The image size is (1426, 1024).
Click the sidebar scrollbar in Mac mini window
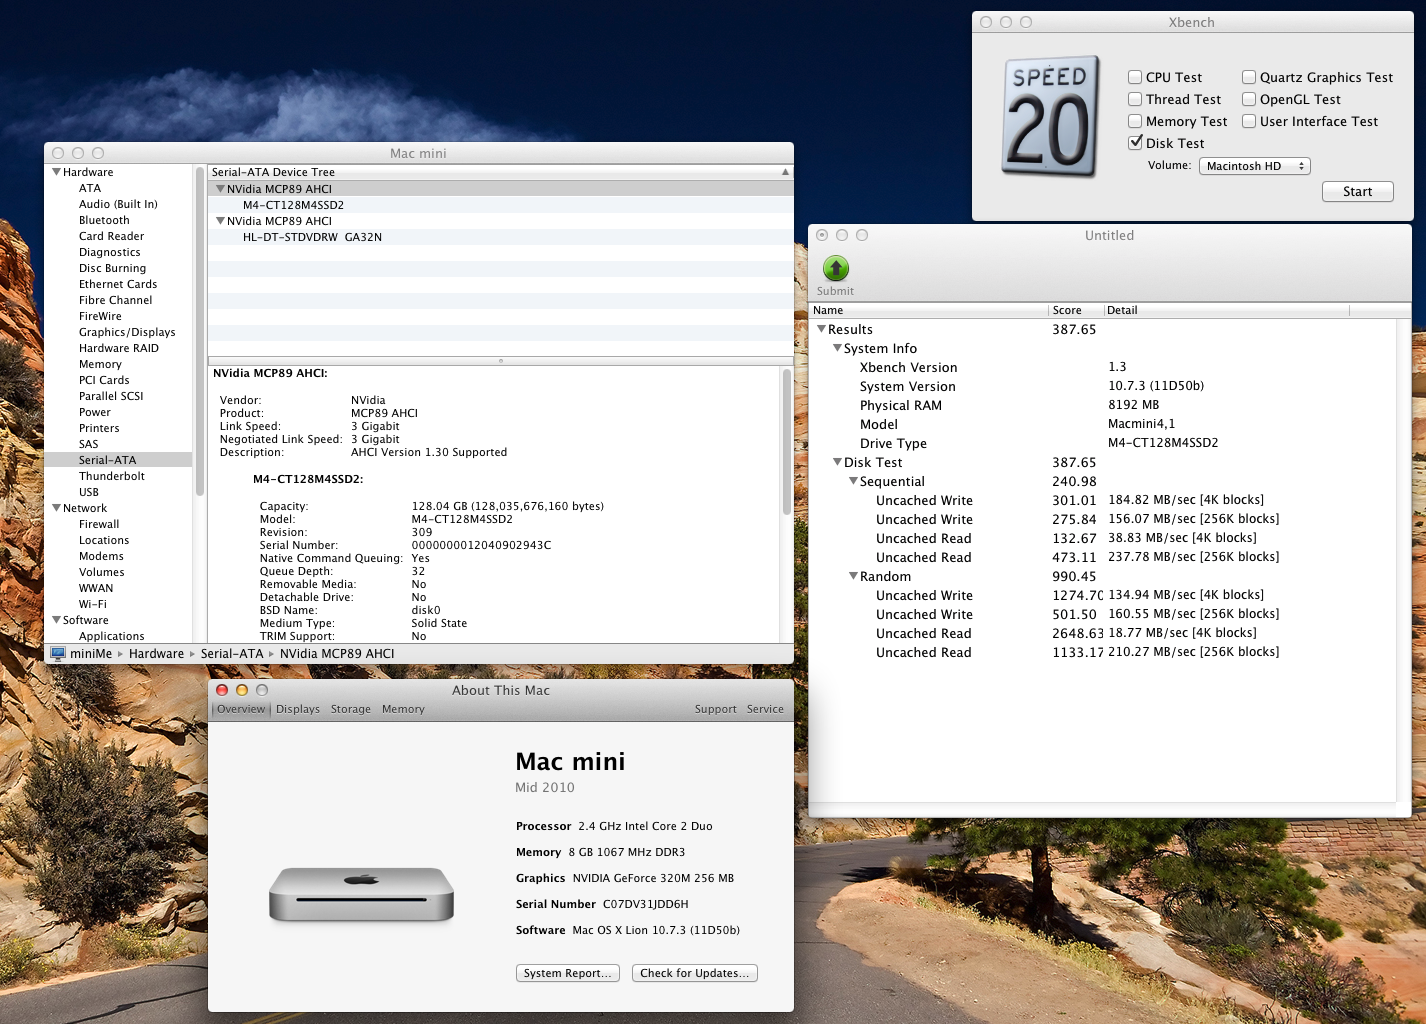pos(199,332)
